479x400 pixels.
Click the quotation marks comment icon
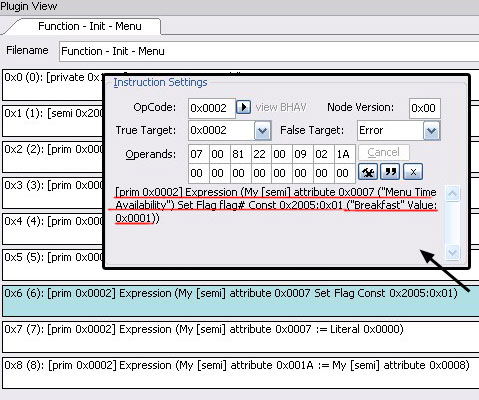click(x=390, y=172)
